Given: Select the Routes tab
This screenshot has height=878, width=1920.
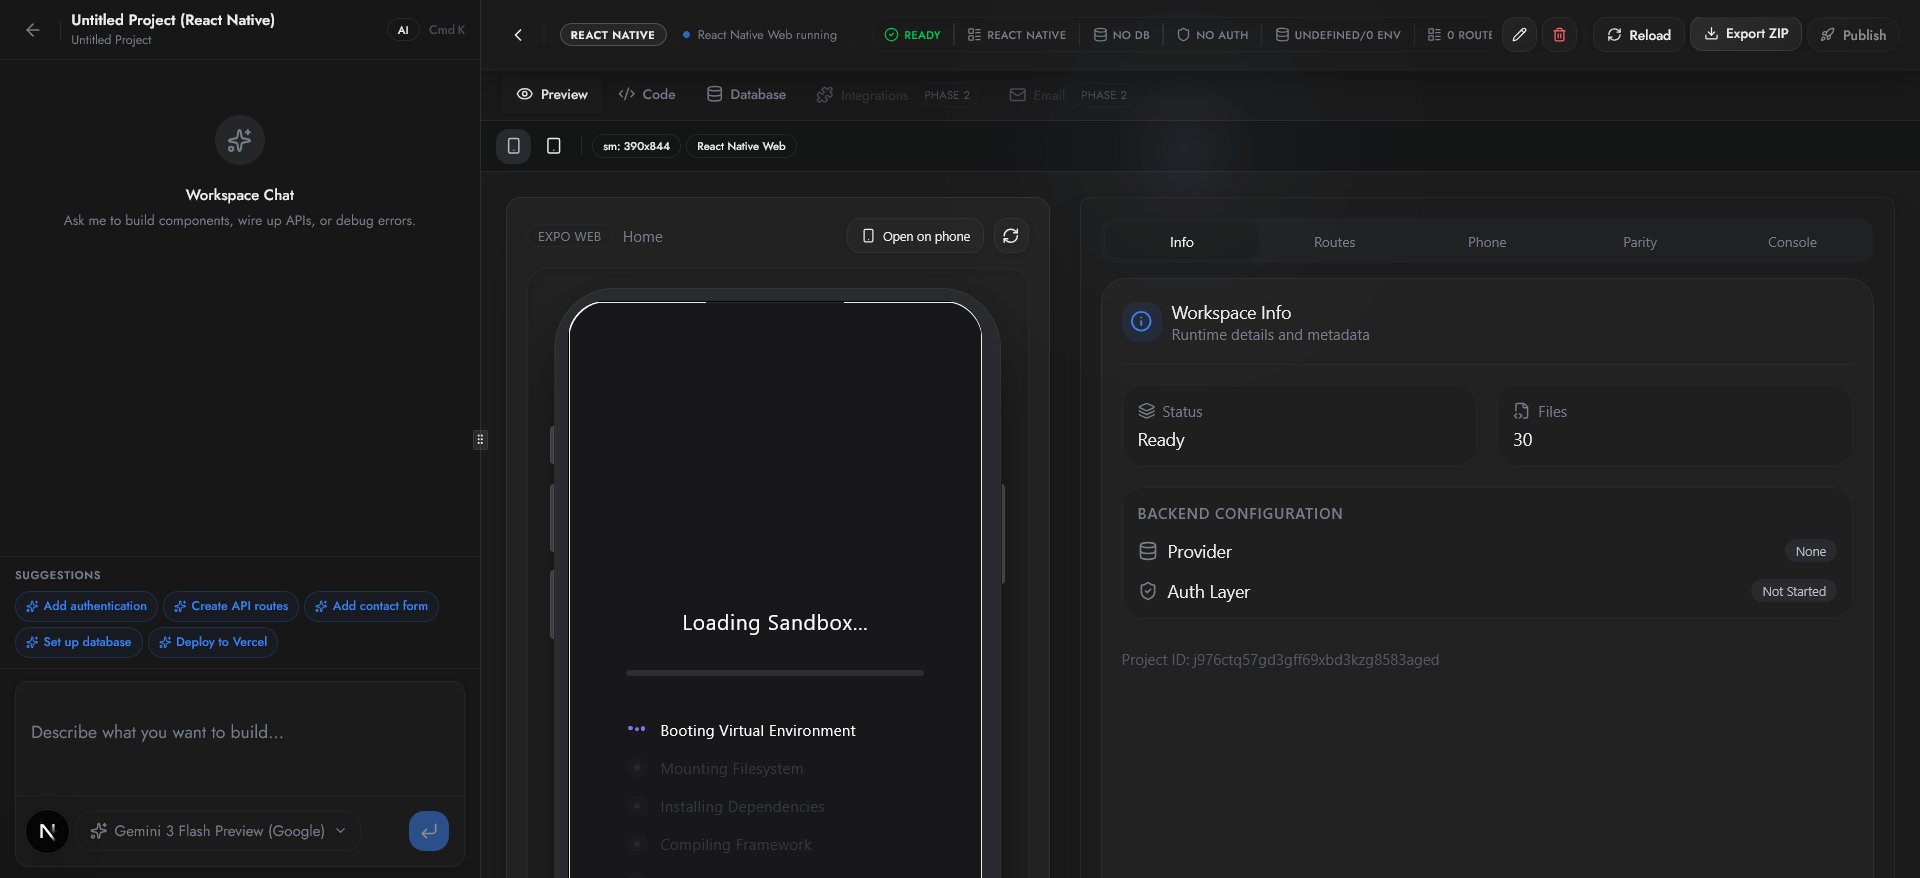Looking at the screenshot, I should point(1334,242).
